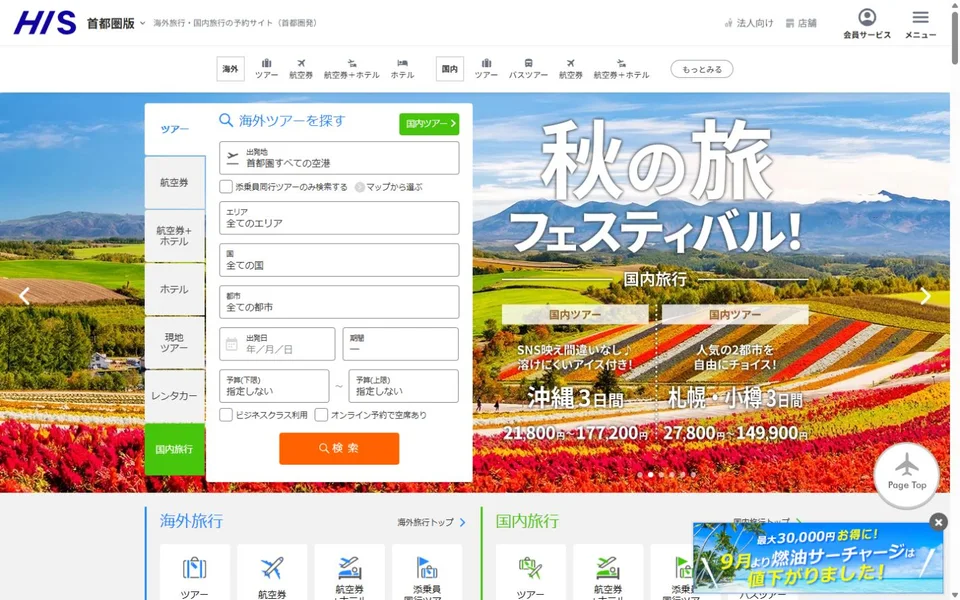
Task: Click the Page Top airplane button
Action: (x=907, y=475)
